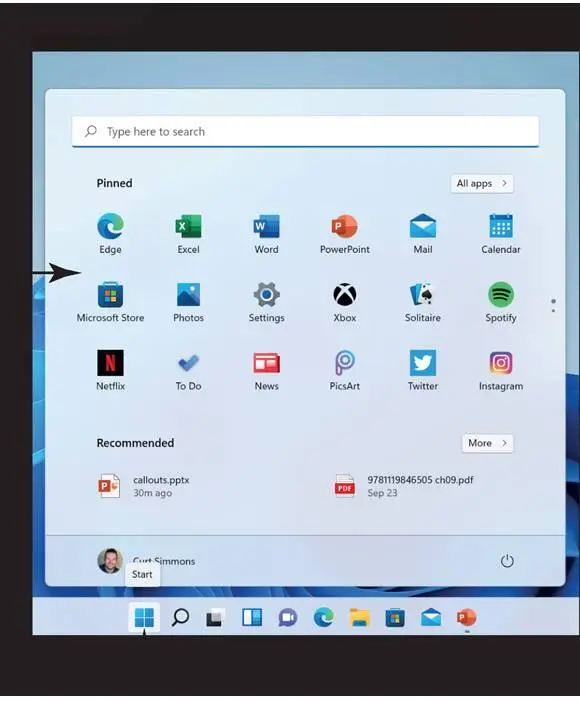
Task: Open PicsArt from pinned apps
Action: tap(344, 370)
